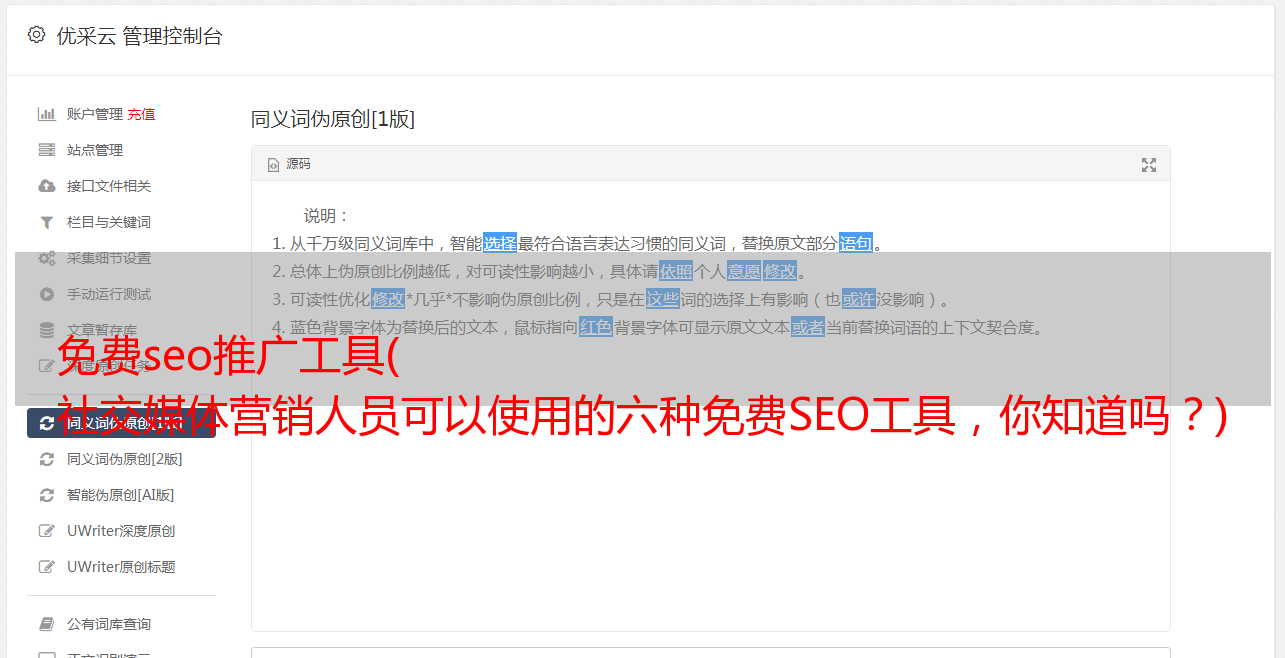
Task: Click the refresh icon beside 同义词伪原创[2版]
Action: point(46,459)
